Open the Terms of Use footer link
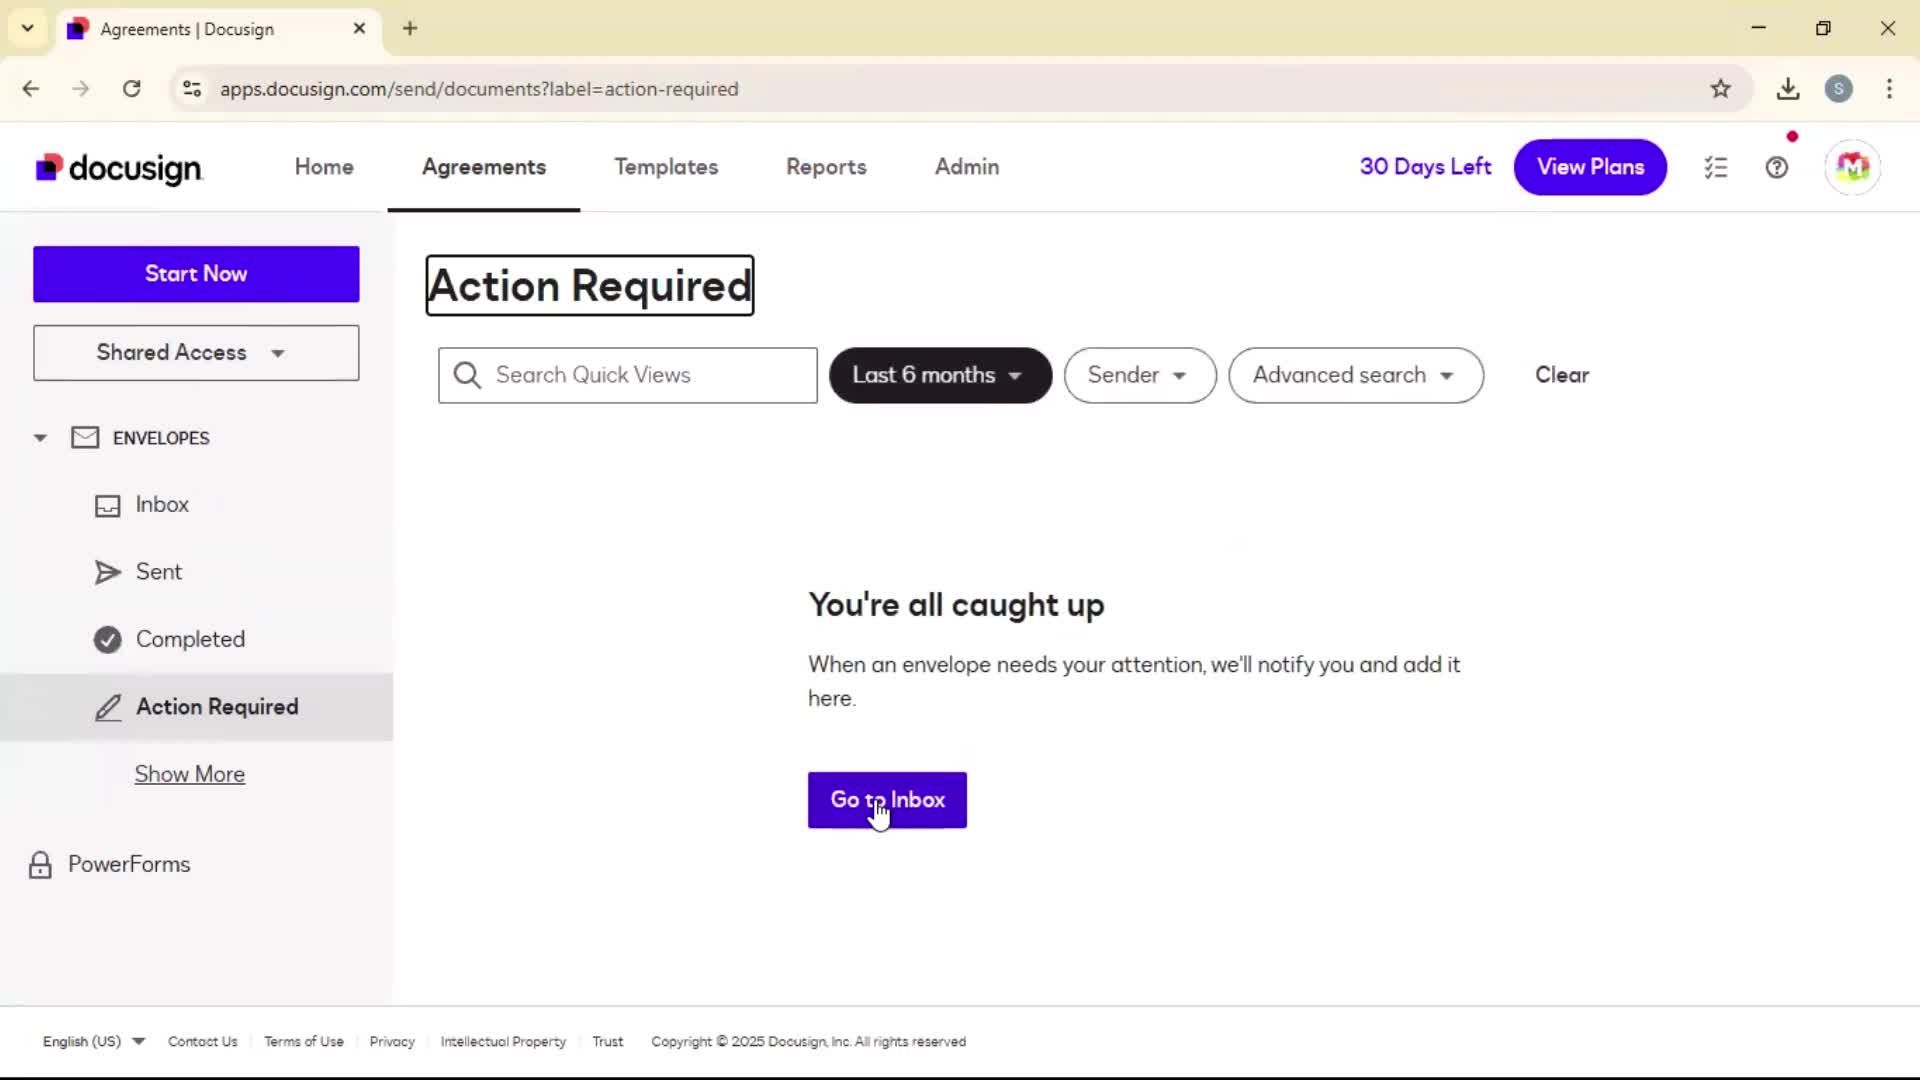 [x=304, y=1041]
